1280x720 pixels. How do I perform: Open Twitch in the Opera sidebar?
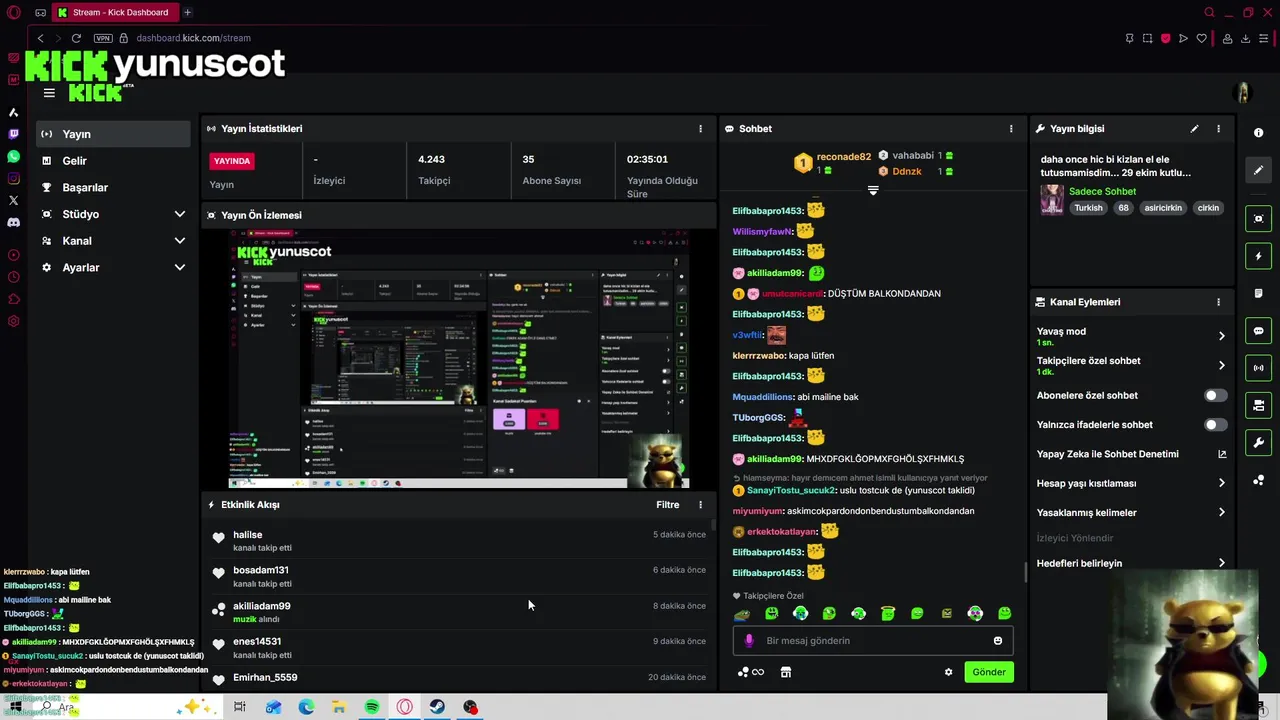14,134
